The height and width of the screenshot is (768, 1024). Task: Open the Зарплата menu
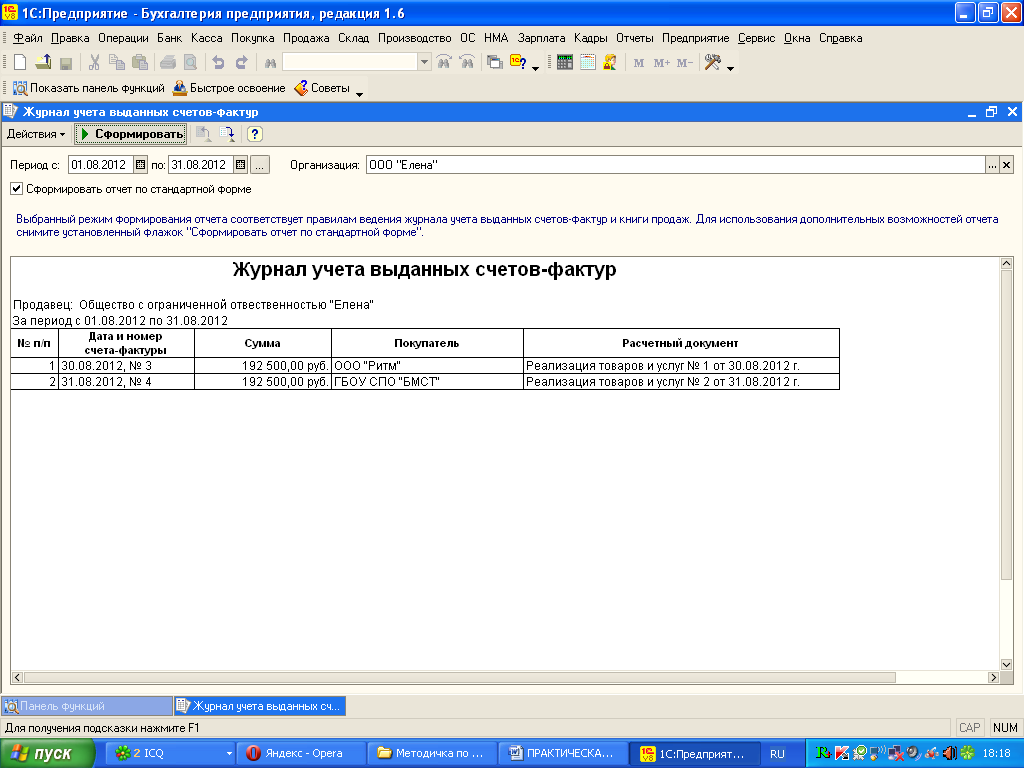tap(541, 38)
